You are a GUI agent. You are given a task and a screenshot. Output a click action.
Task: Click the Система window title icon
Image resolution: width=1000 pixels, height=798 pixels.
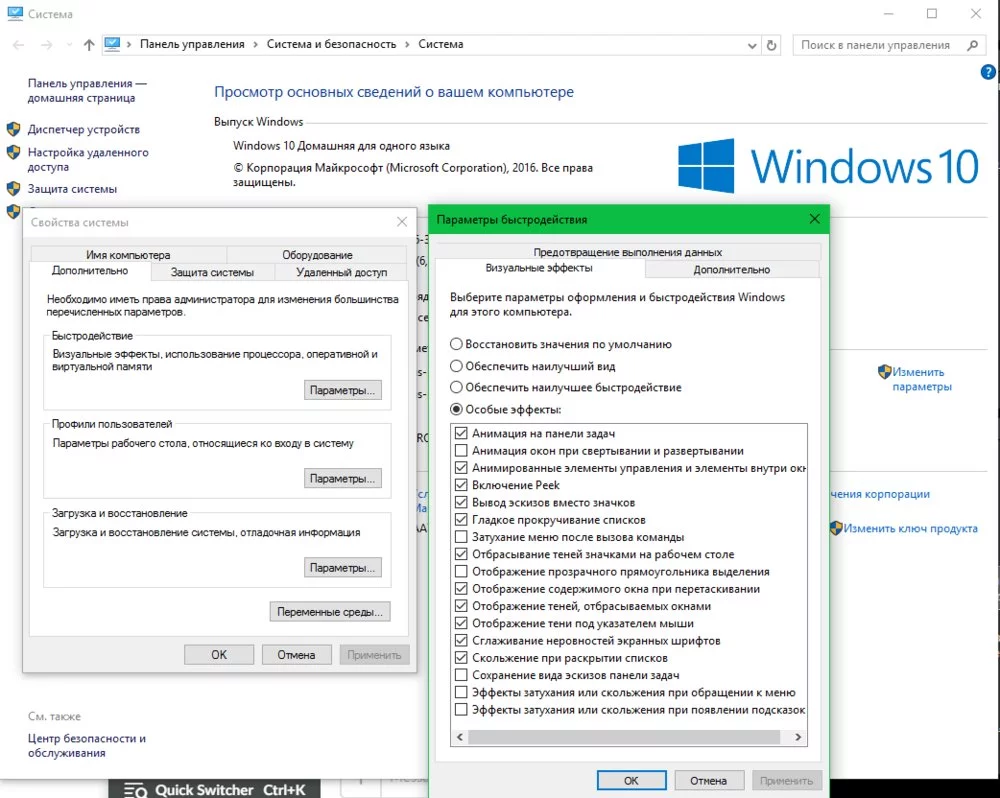pyautogui.click(x=15, y=13)
